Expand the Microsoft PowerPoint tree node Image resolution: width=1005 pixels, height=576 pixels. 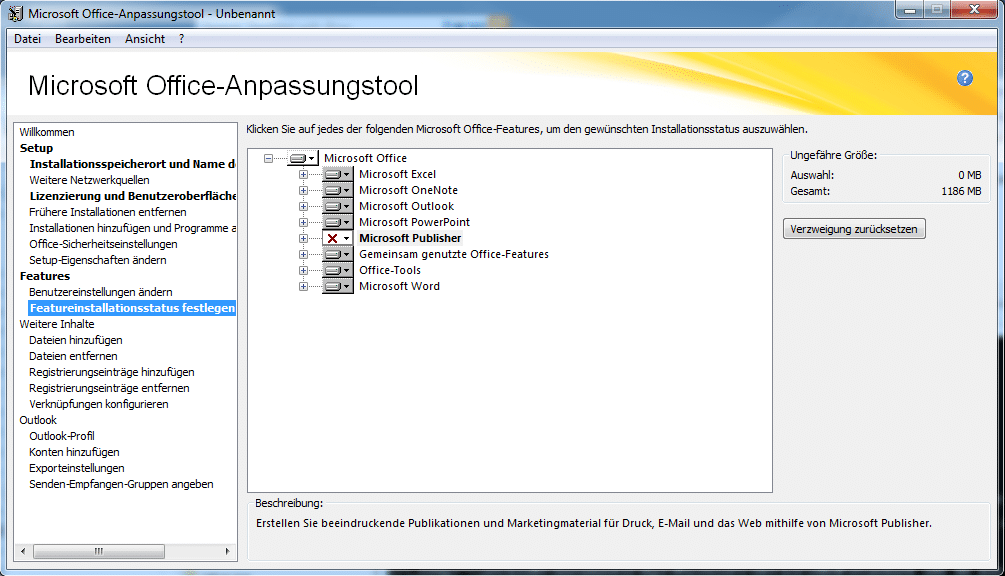[303, 222]
